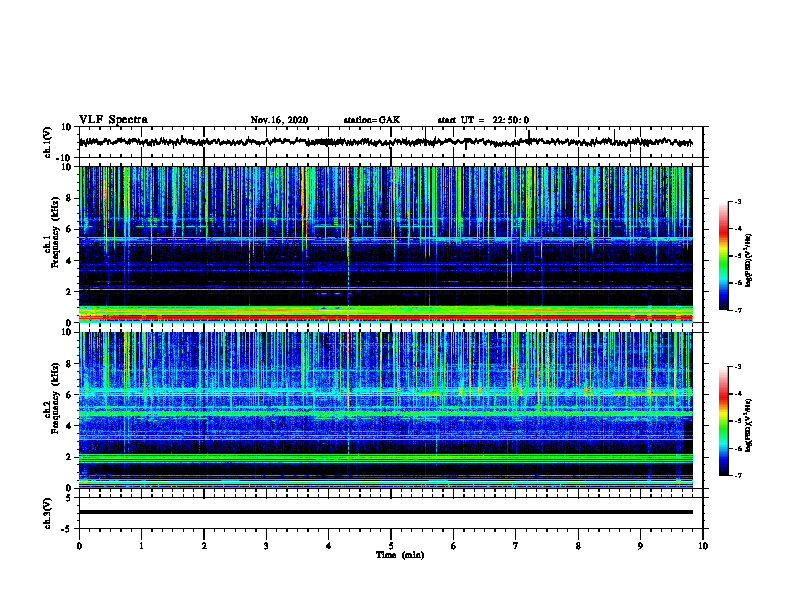Click the "6" kHz tick on ch.2 spectrogram
The image size is (792, 612).
(69, 395)
